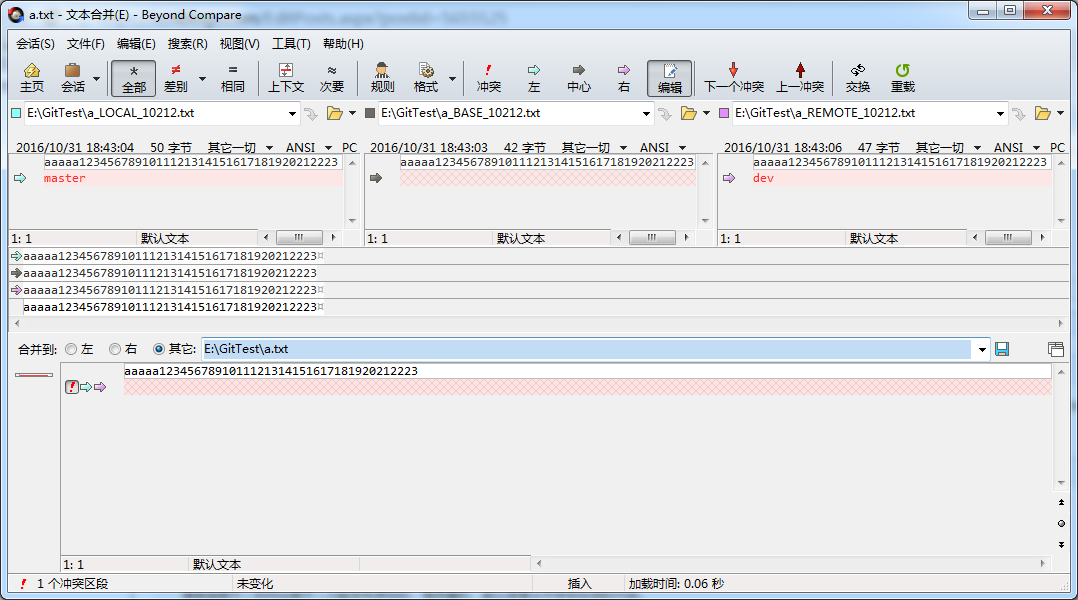Go to 上一冲突 previous conflict

800,77
